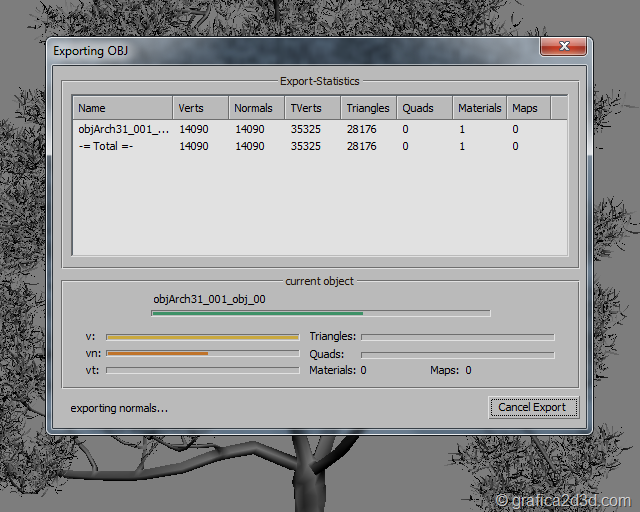Click the empty vt: progress bar
Image resolution: width=640 pixels, height=512 pixels.
click(203, 370)
